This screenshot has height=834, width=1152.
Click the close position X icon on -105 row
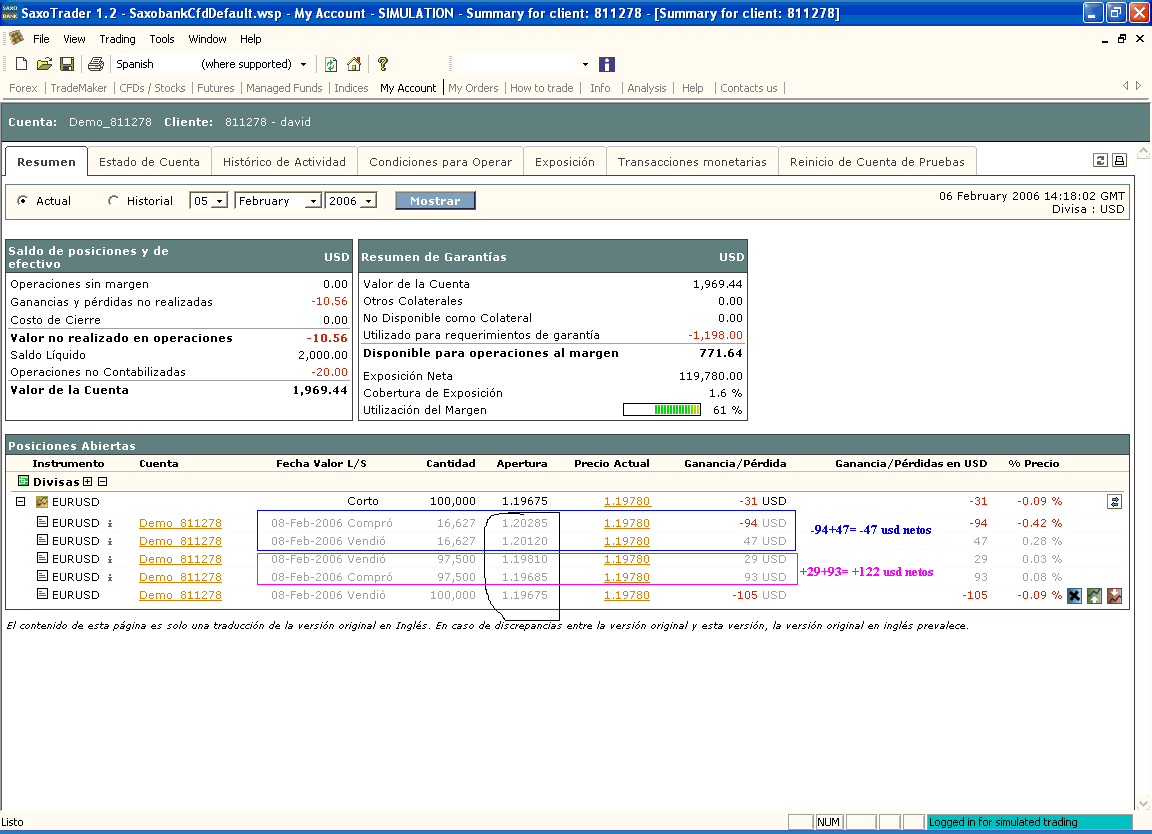(1074, 595)
